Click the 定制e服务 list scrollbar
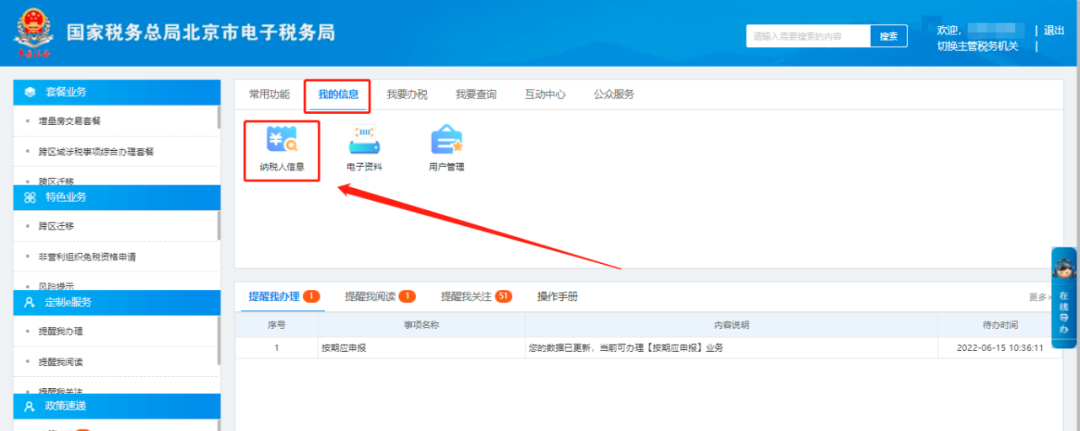 coord(219,340)
